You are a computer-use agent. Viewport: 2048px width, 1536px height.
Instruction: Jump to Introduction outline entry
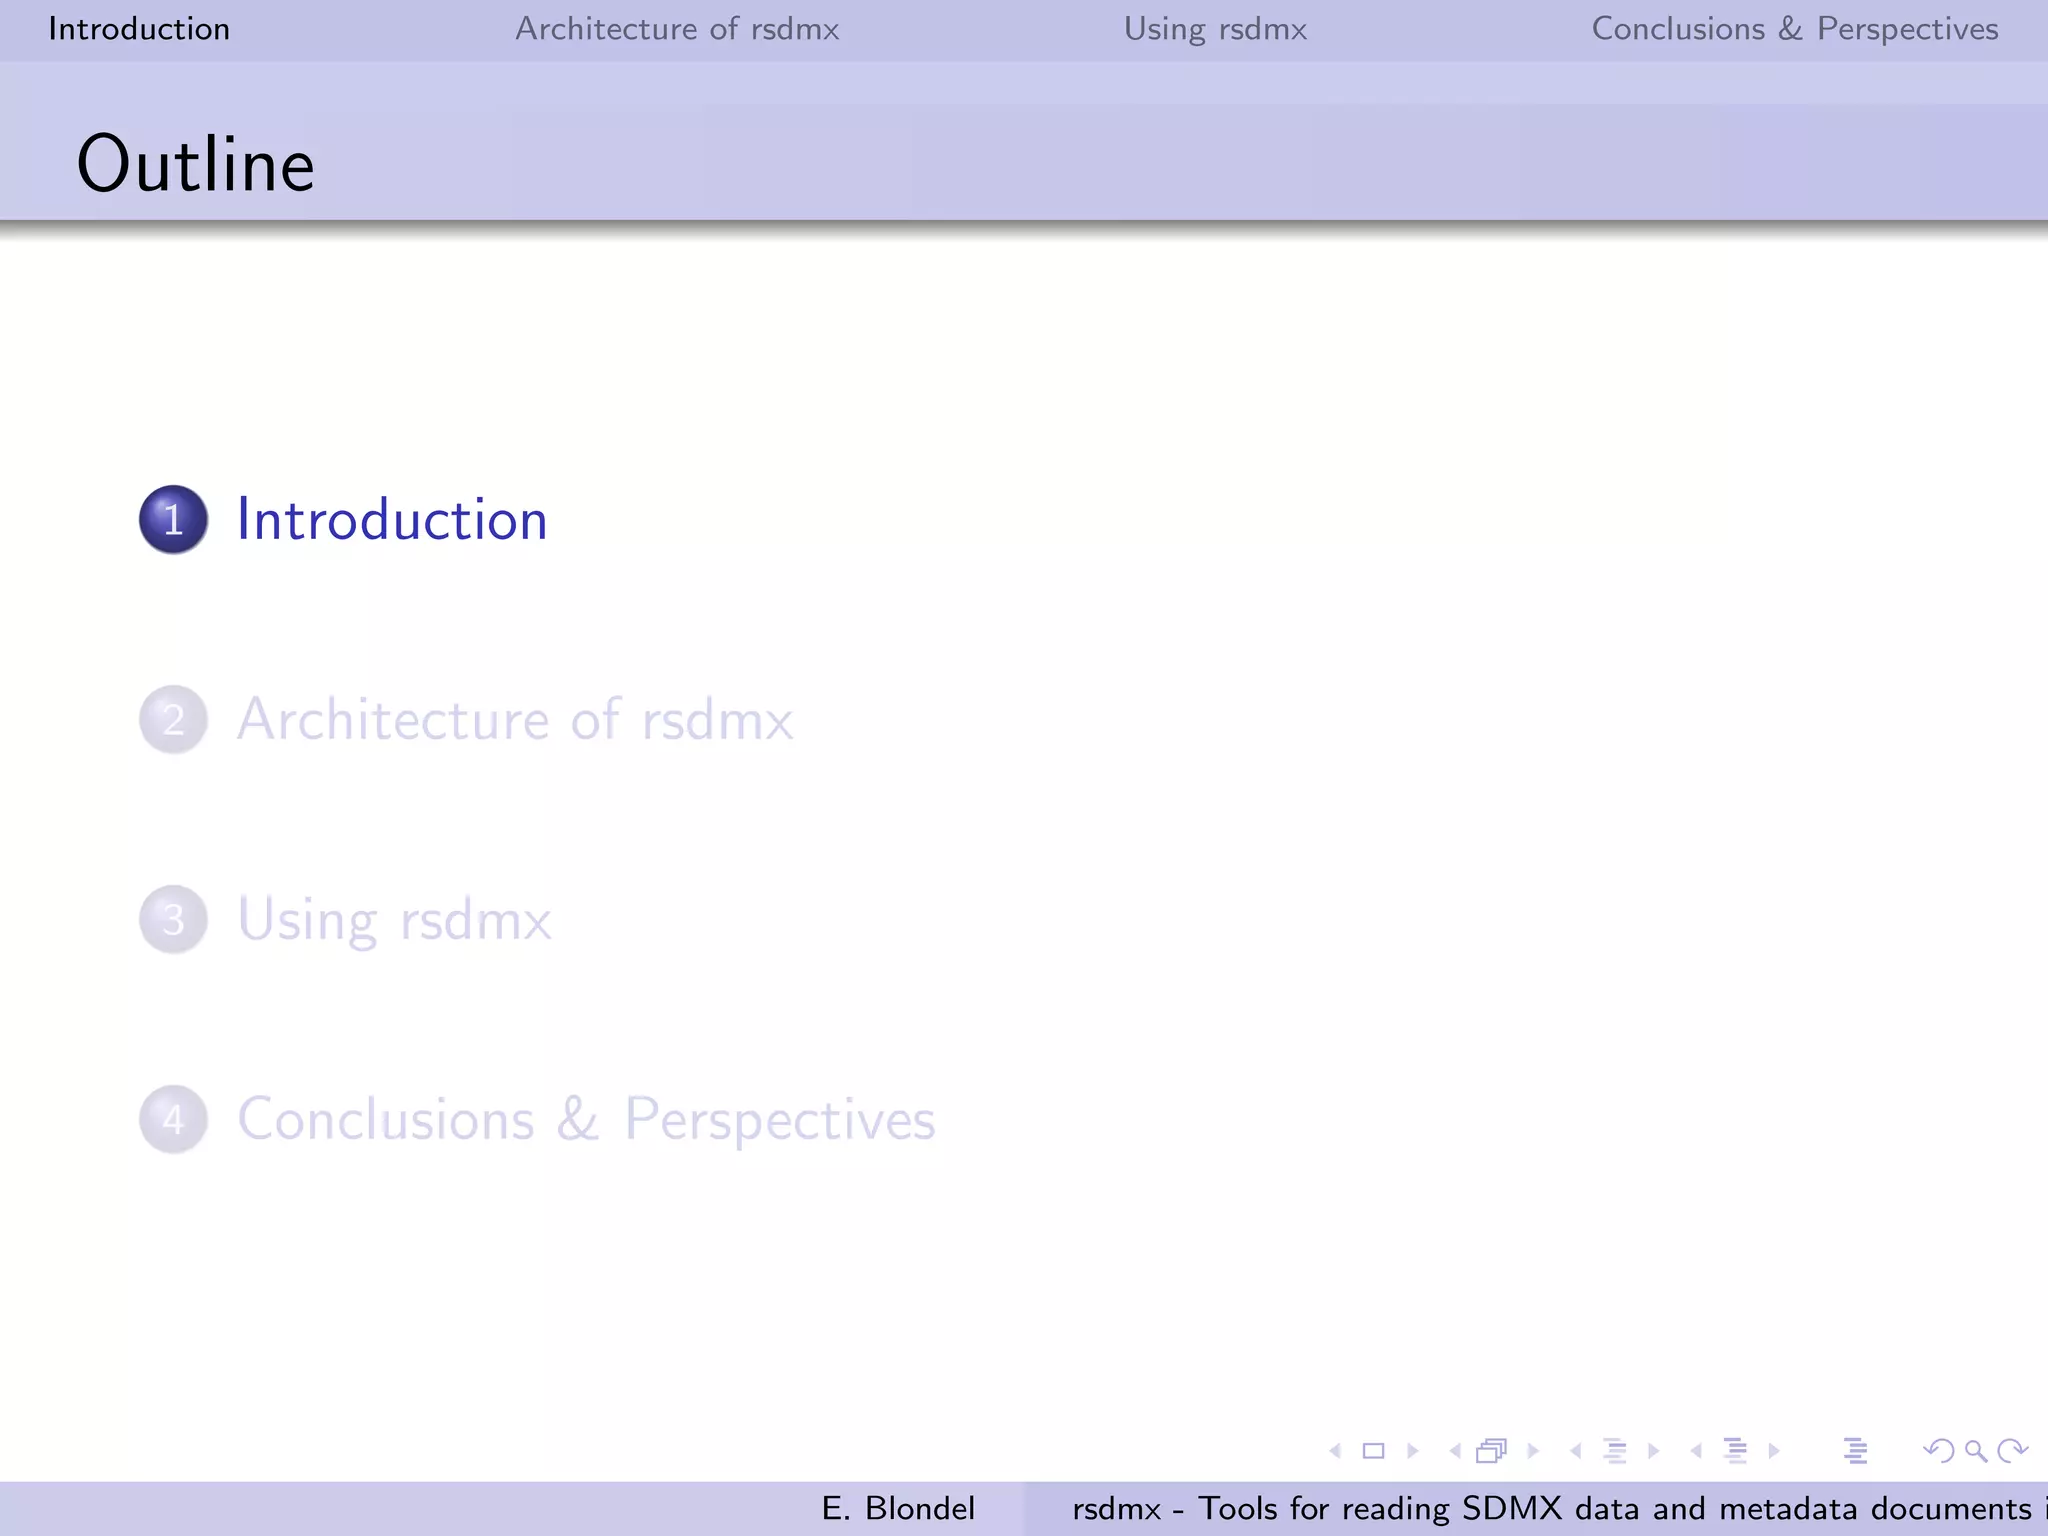[x=392, y=520]
